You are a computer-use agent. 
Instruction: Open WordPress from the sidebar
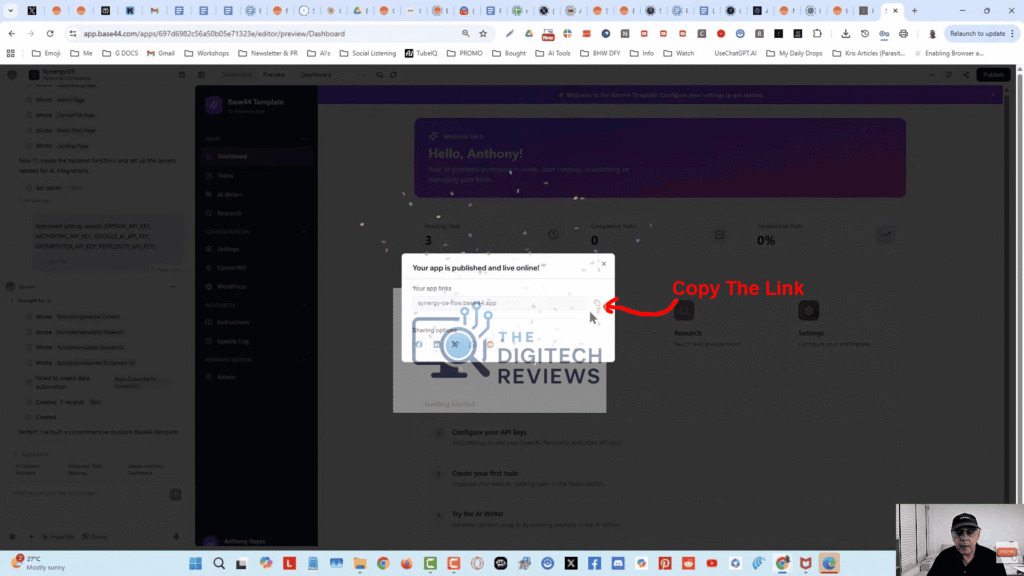click(232, 286)
